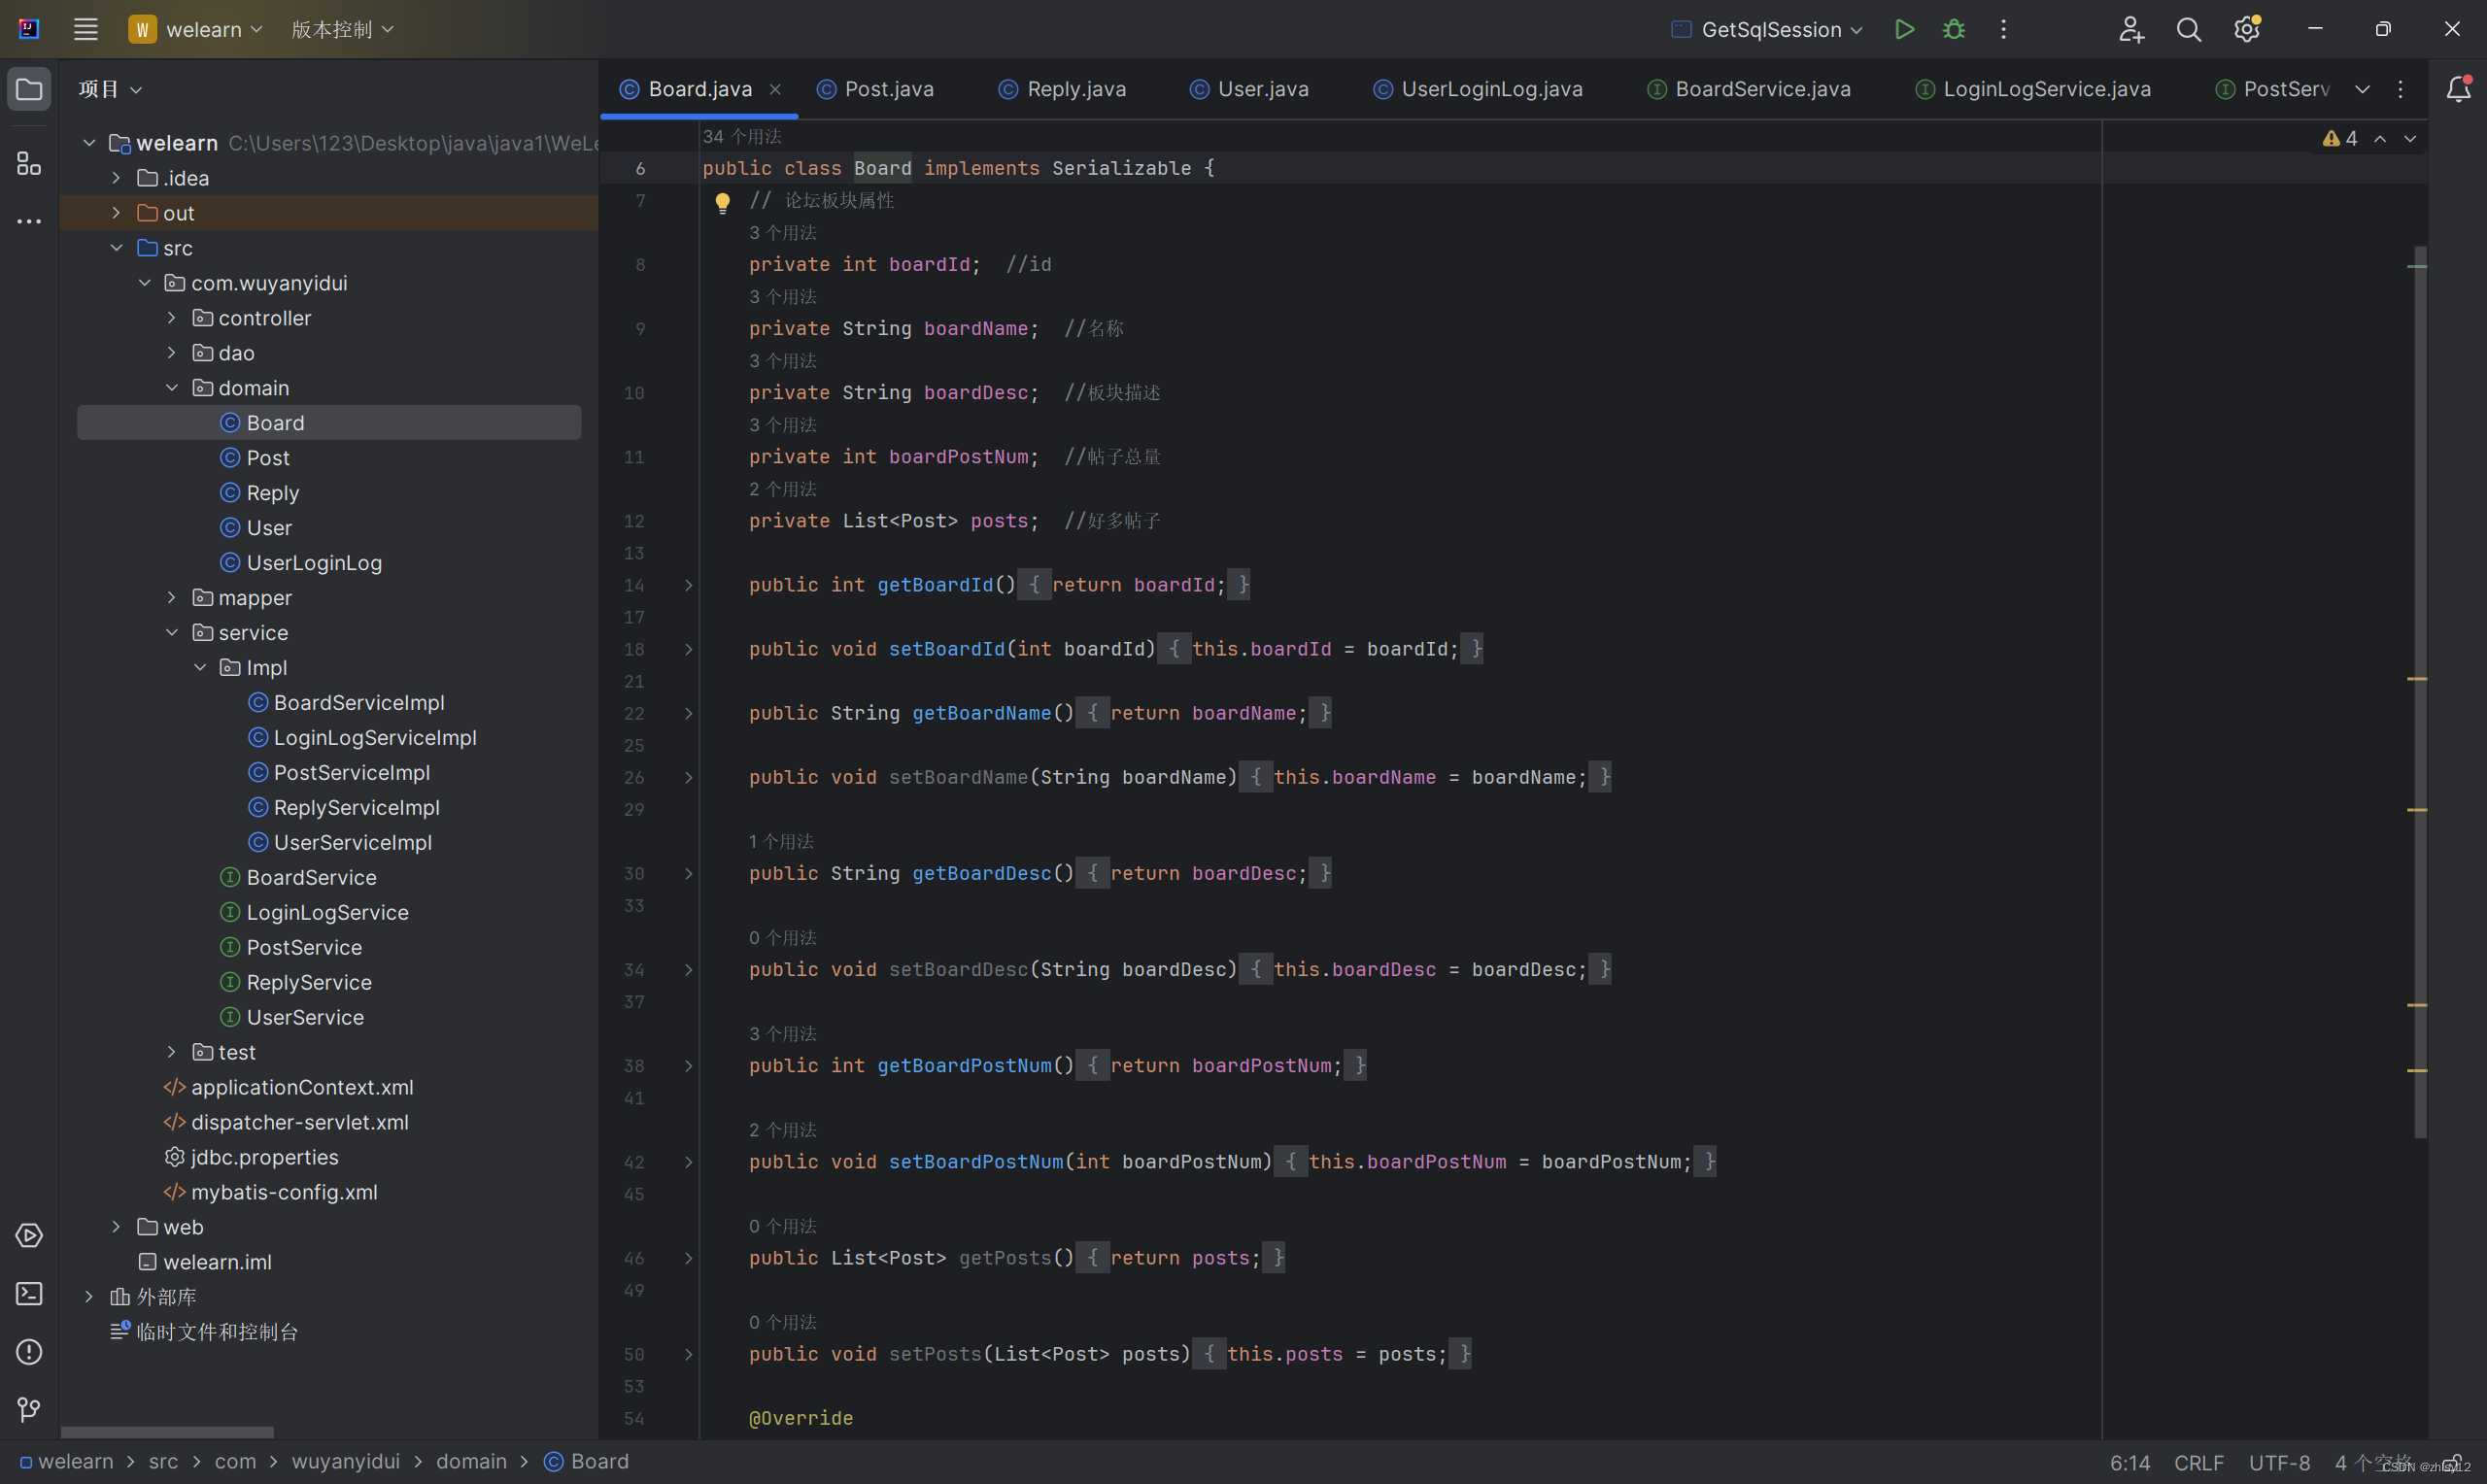Open IDE settings gear icon
This screenshot has height=1484, width=2487.
2246,29
